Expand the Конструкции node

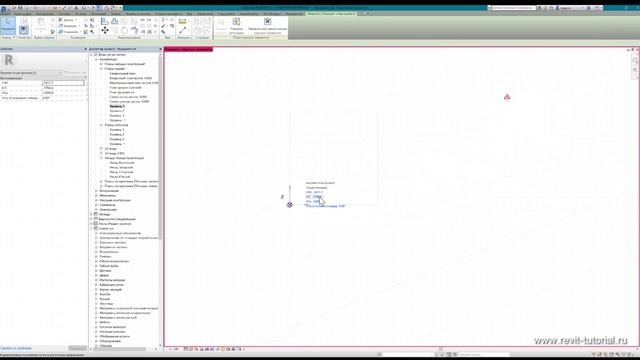coord(96,191)
